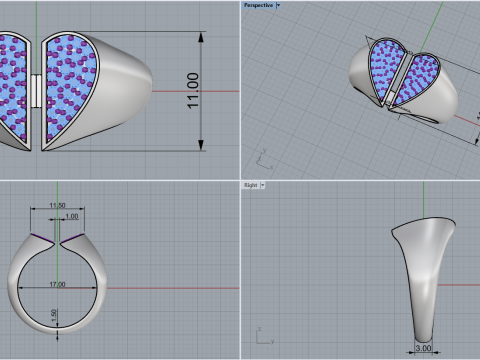Screen dimensions: 480x360
Task: Select the 11.00 dimension text
Action: point(193,91)
